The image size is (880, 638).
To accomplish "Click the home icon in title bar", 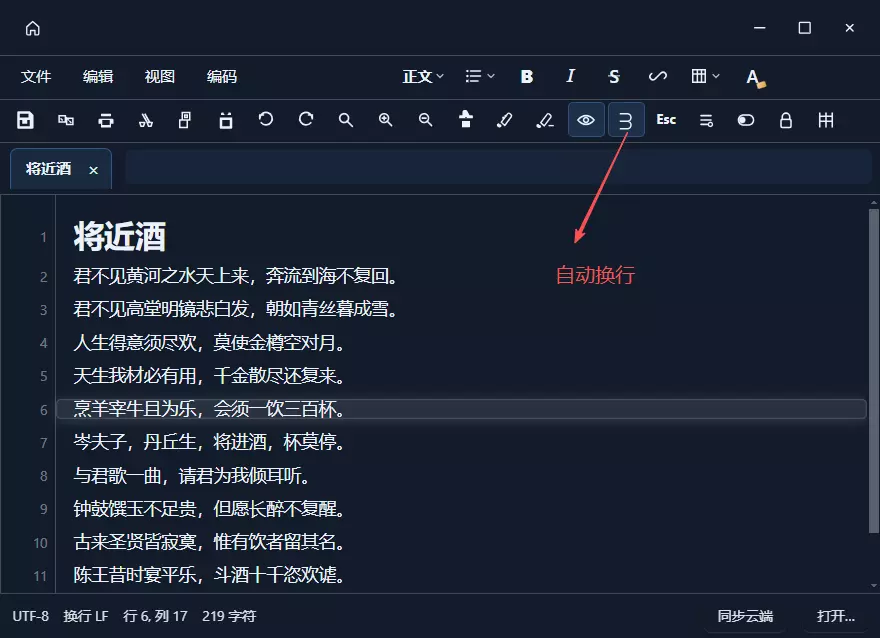I will pos(33,28).
